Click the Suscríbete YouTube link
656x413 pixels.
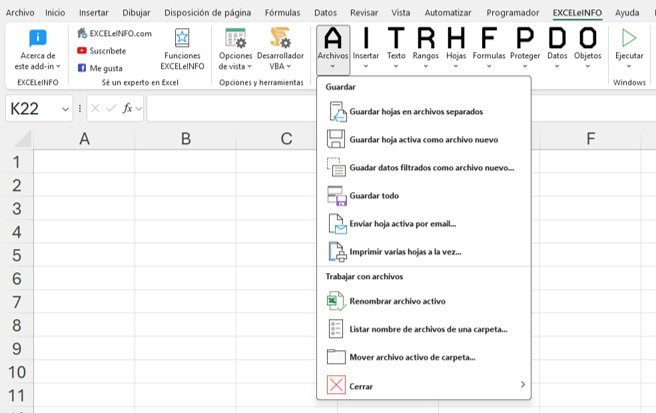[102, 51]
